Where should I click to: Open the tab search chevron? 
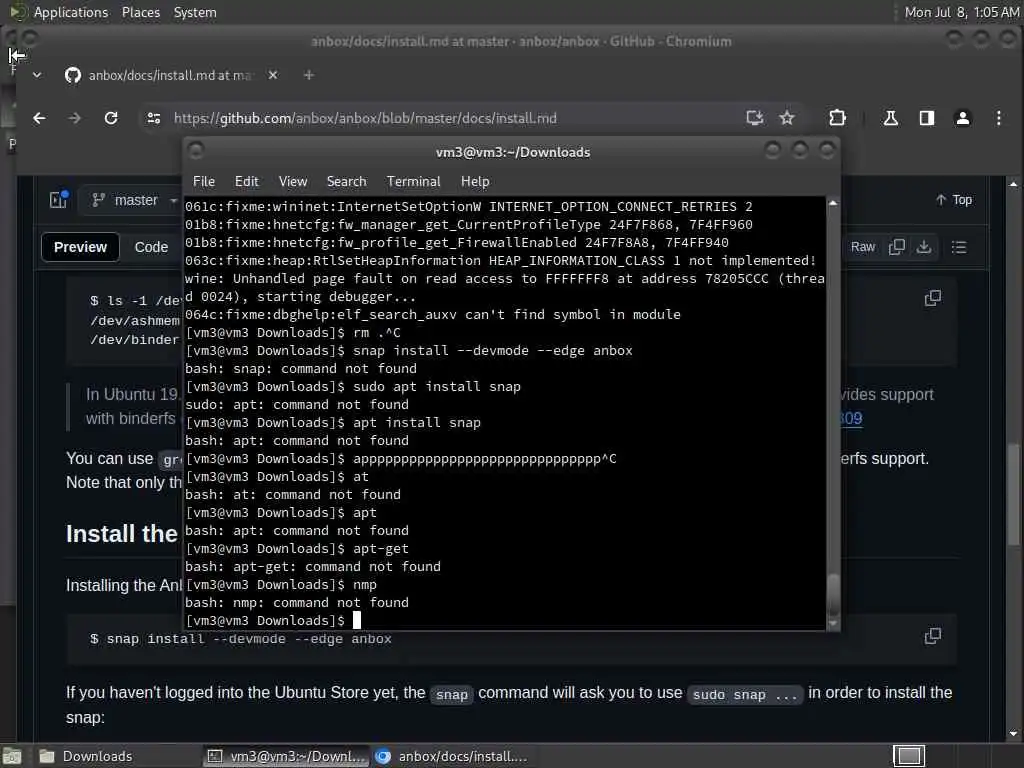point(37,75)
